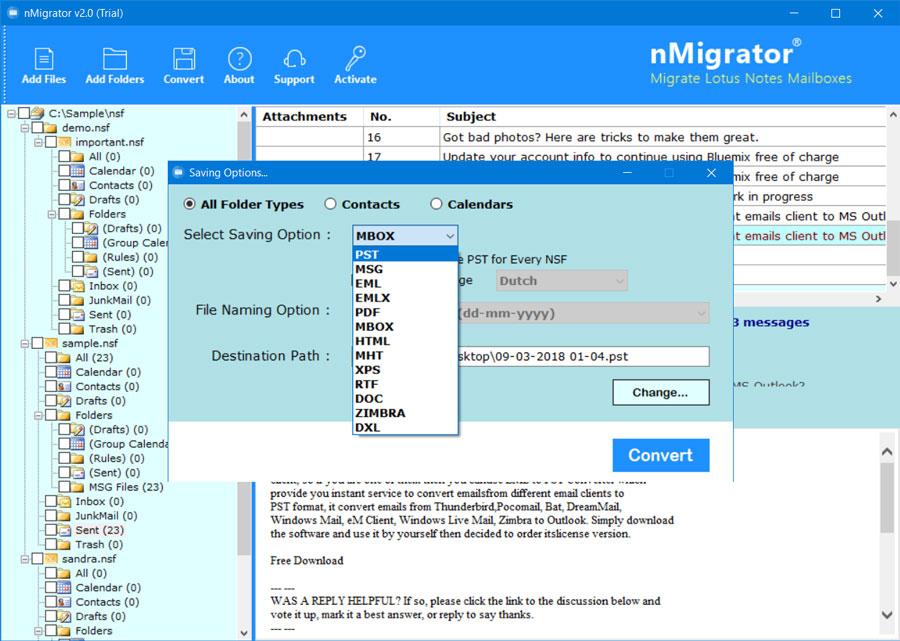Open the Dutch language dropdown
This screenshot has height=641, width=900.
click(561, 281)
